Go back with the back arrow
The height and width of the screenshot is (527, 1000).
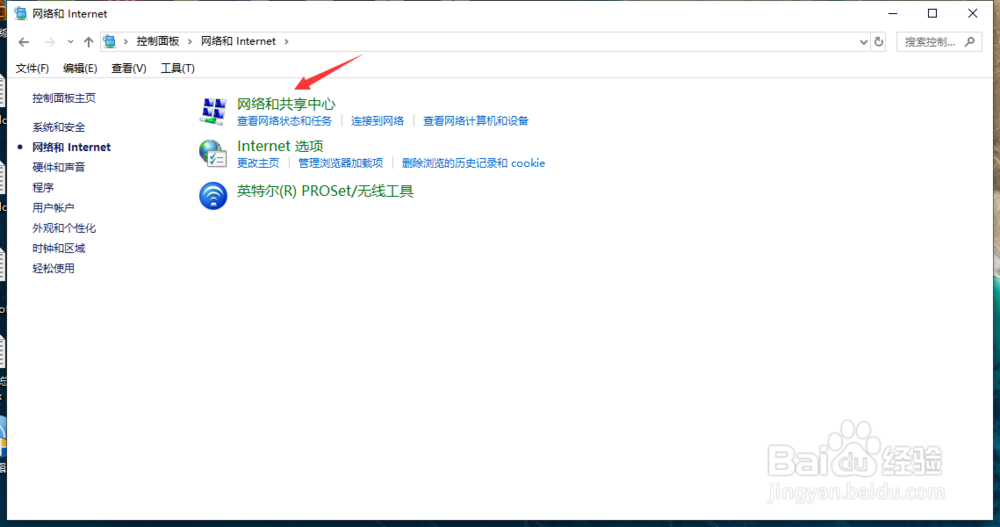[x=24, y=42]
